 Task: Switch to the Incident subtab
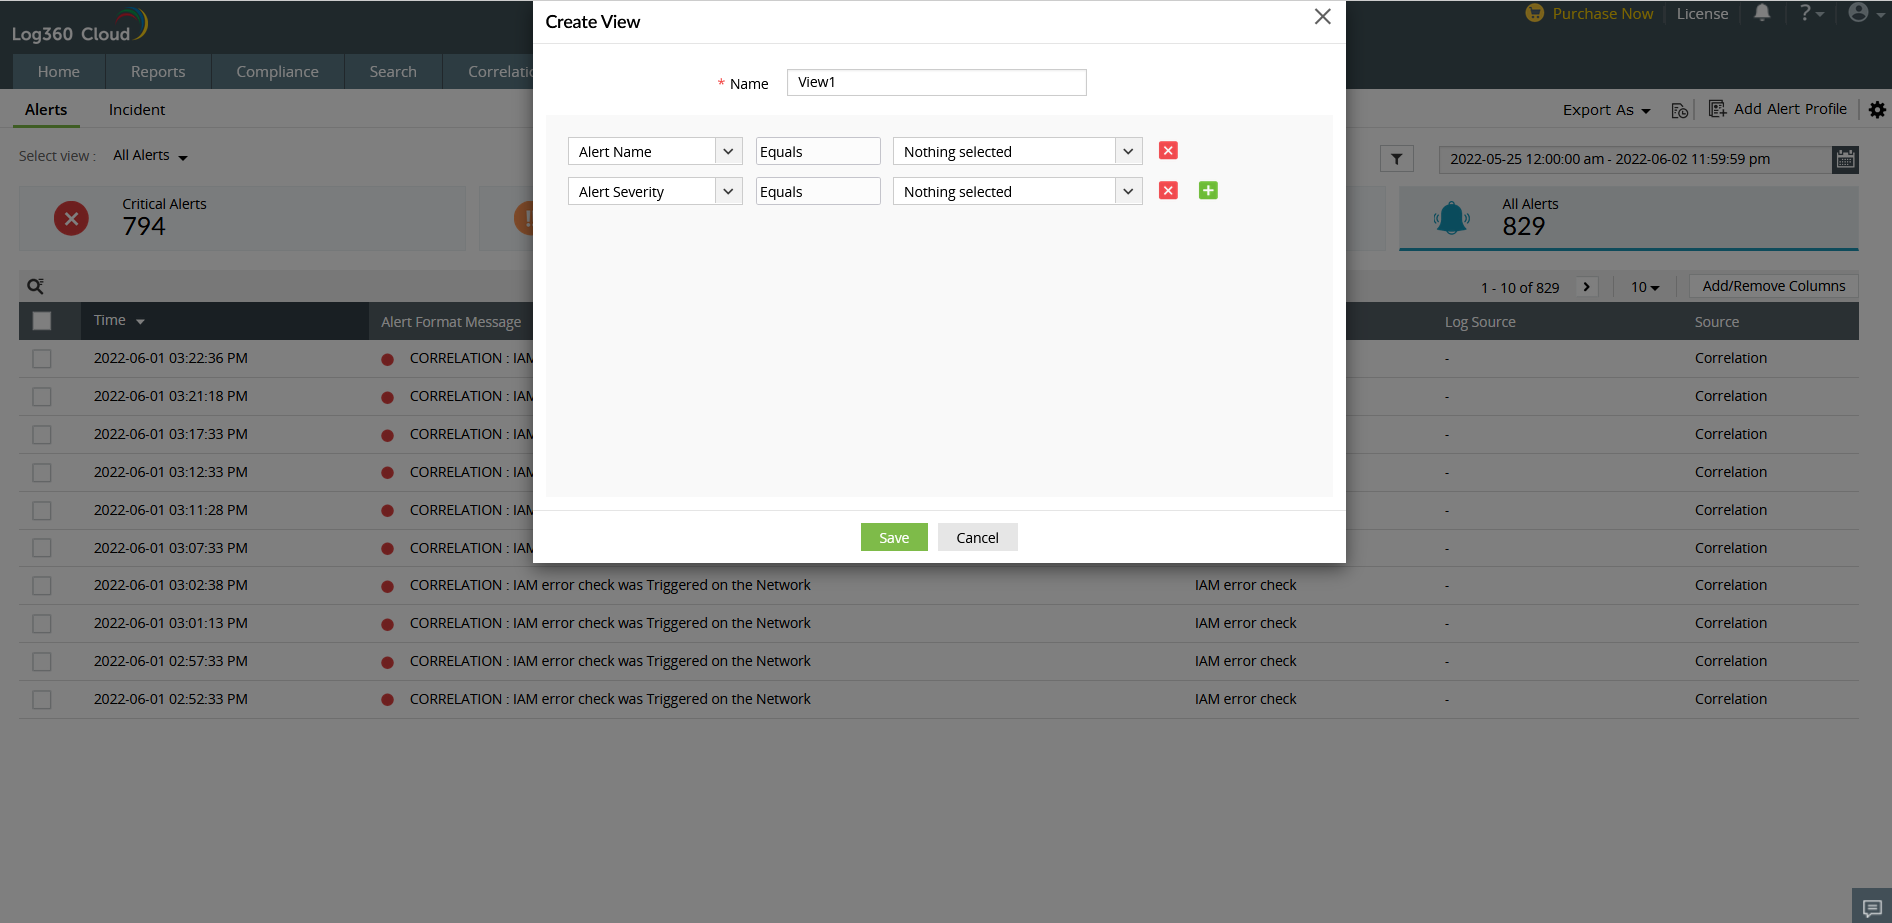point(137,110)
